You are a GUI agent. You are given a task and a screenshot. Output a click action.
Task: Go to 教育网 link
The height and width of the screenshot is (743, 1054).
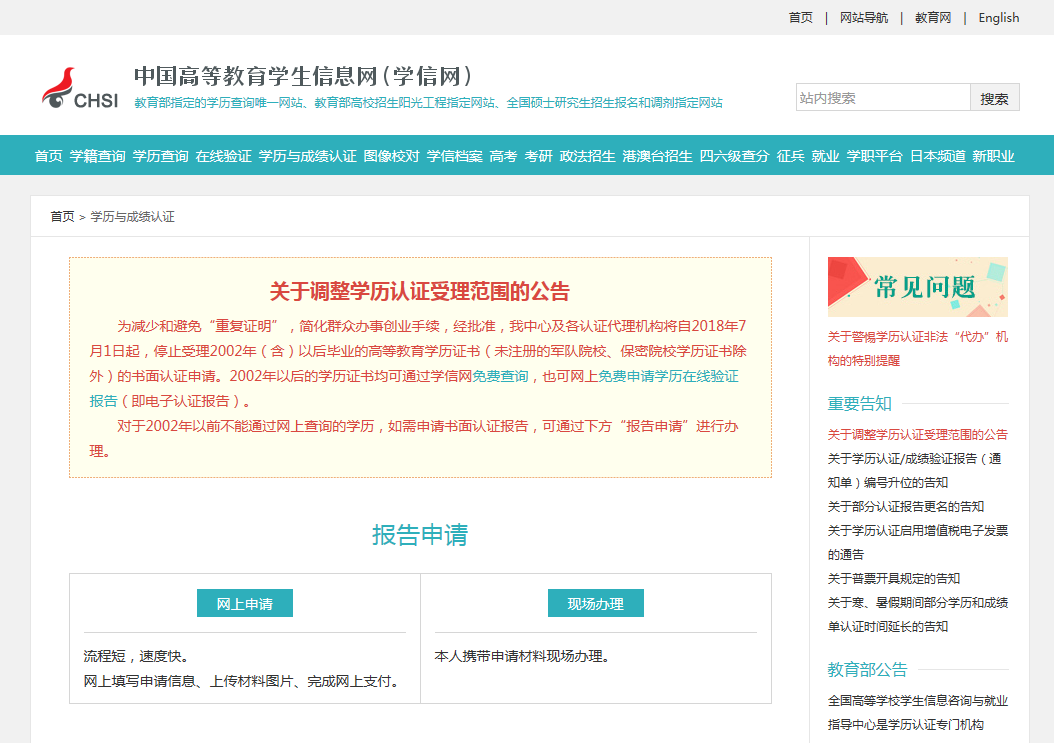933,17
